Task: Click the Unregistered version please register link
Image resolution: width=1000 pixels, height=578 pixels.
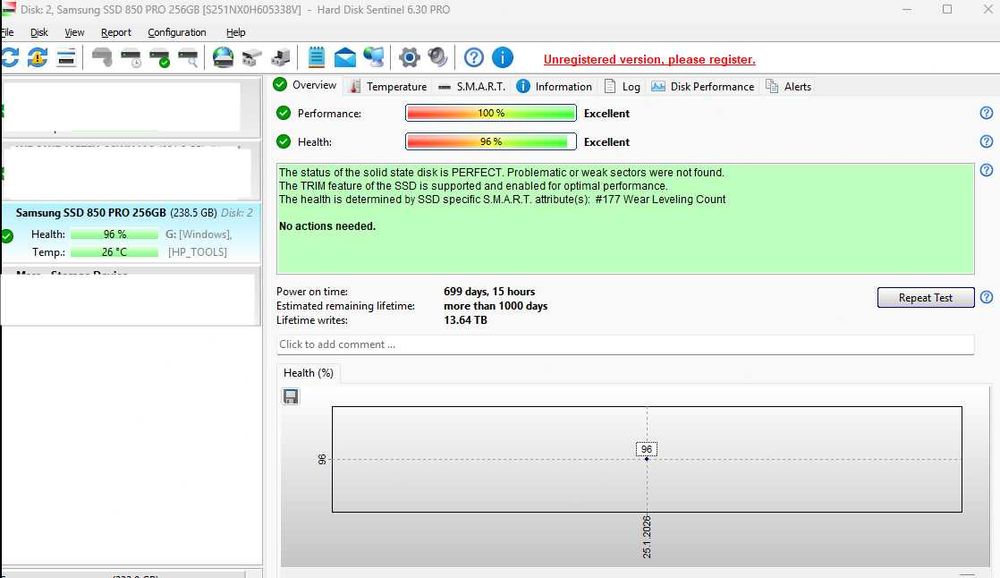Action: [649, 59]
